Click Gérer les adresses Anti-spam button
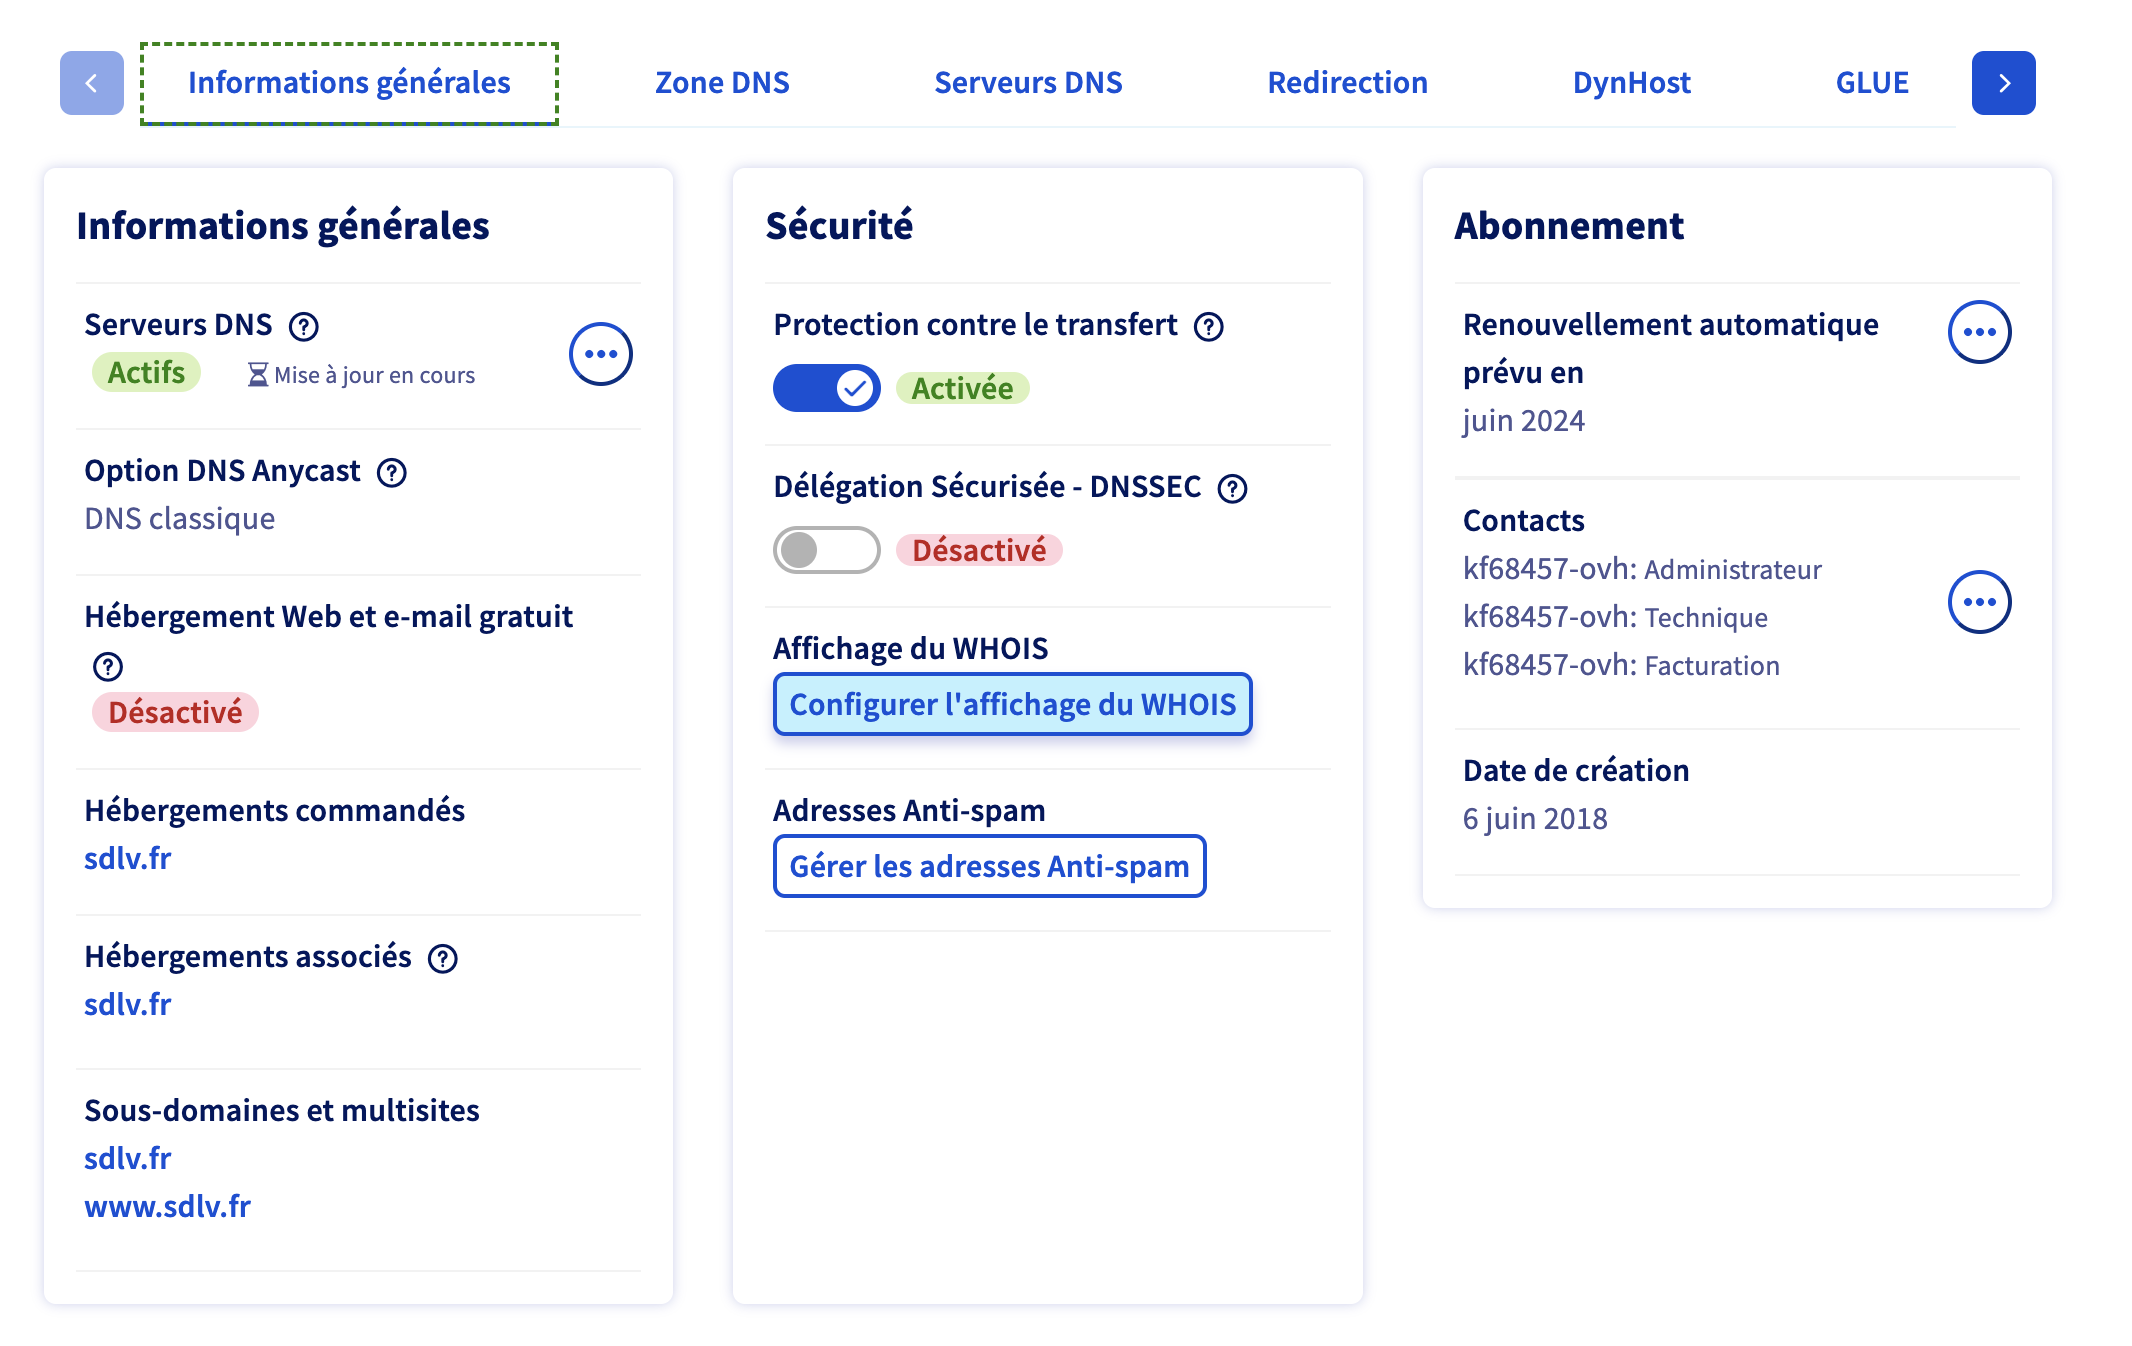This screenshot has height=1346, width=2132. point(989,866)
